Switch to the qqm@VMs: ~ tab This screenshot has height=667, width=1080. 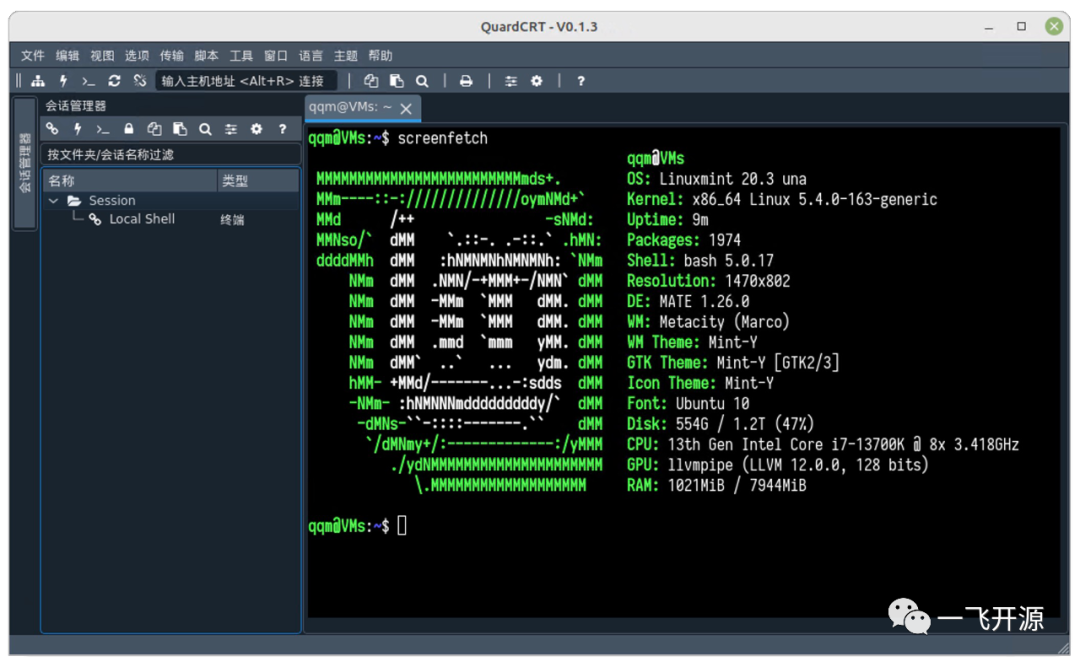pyautogui.click(x=350, y=107)
